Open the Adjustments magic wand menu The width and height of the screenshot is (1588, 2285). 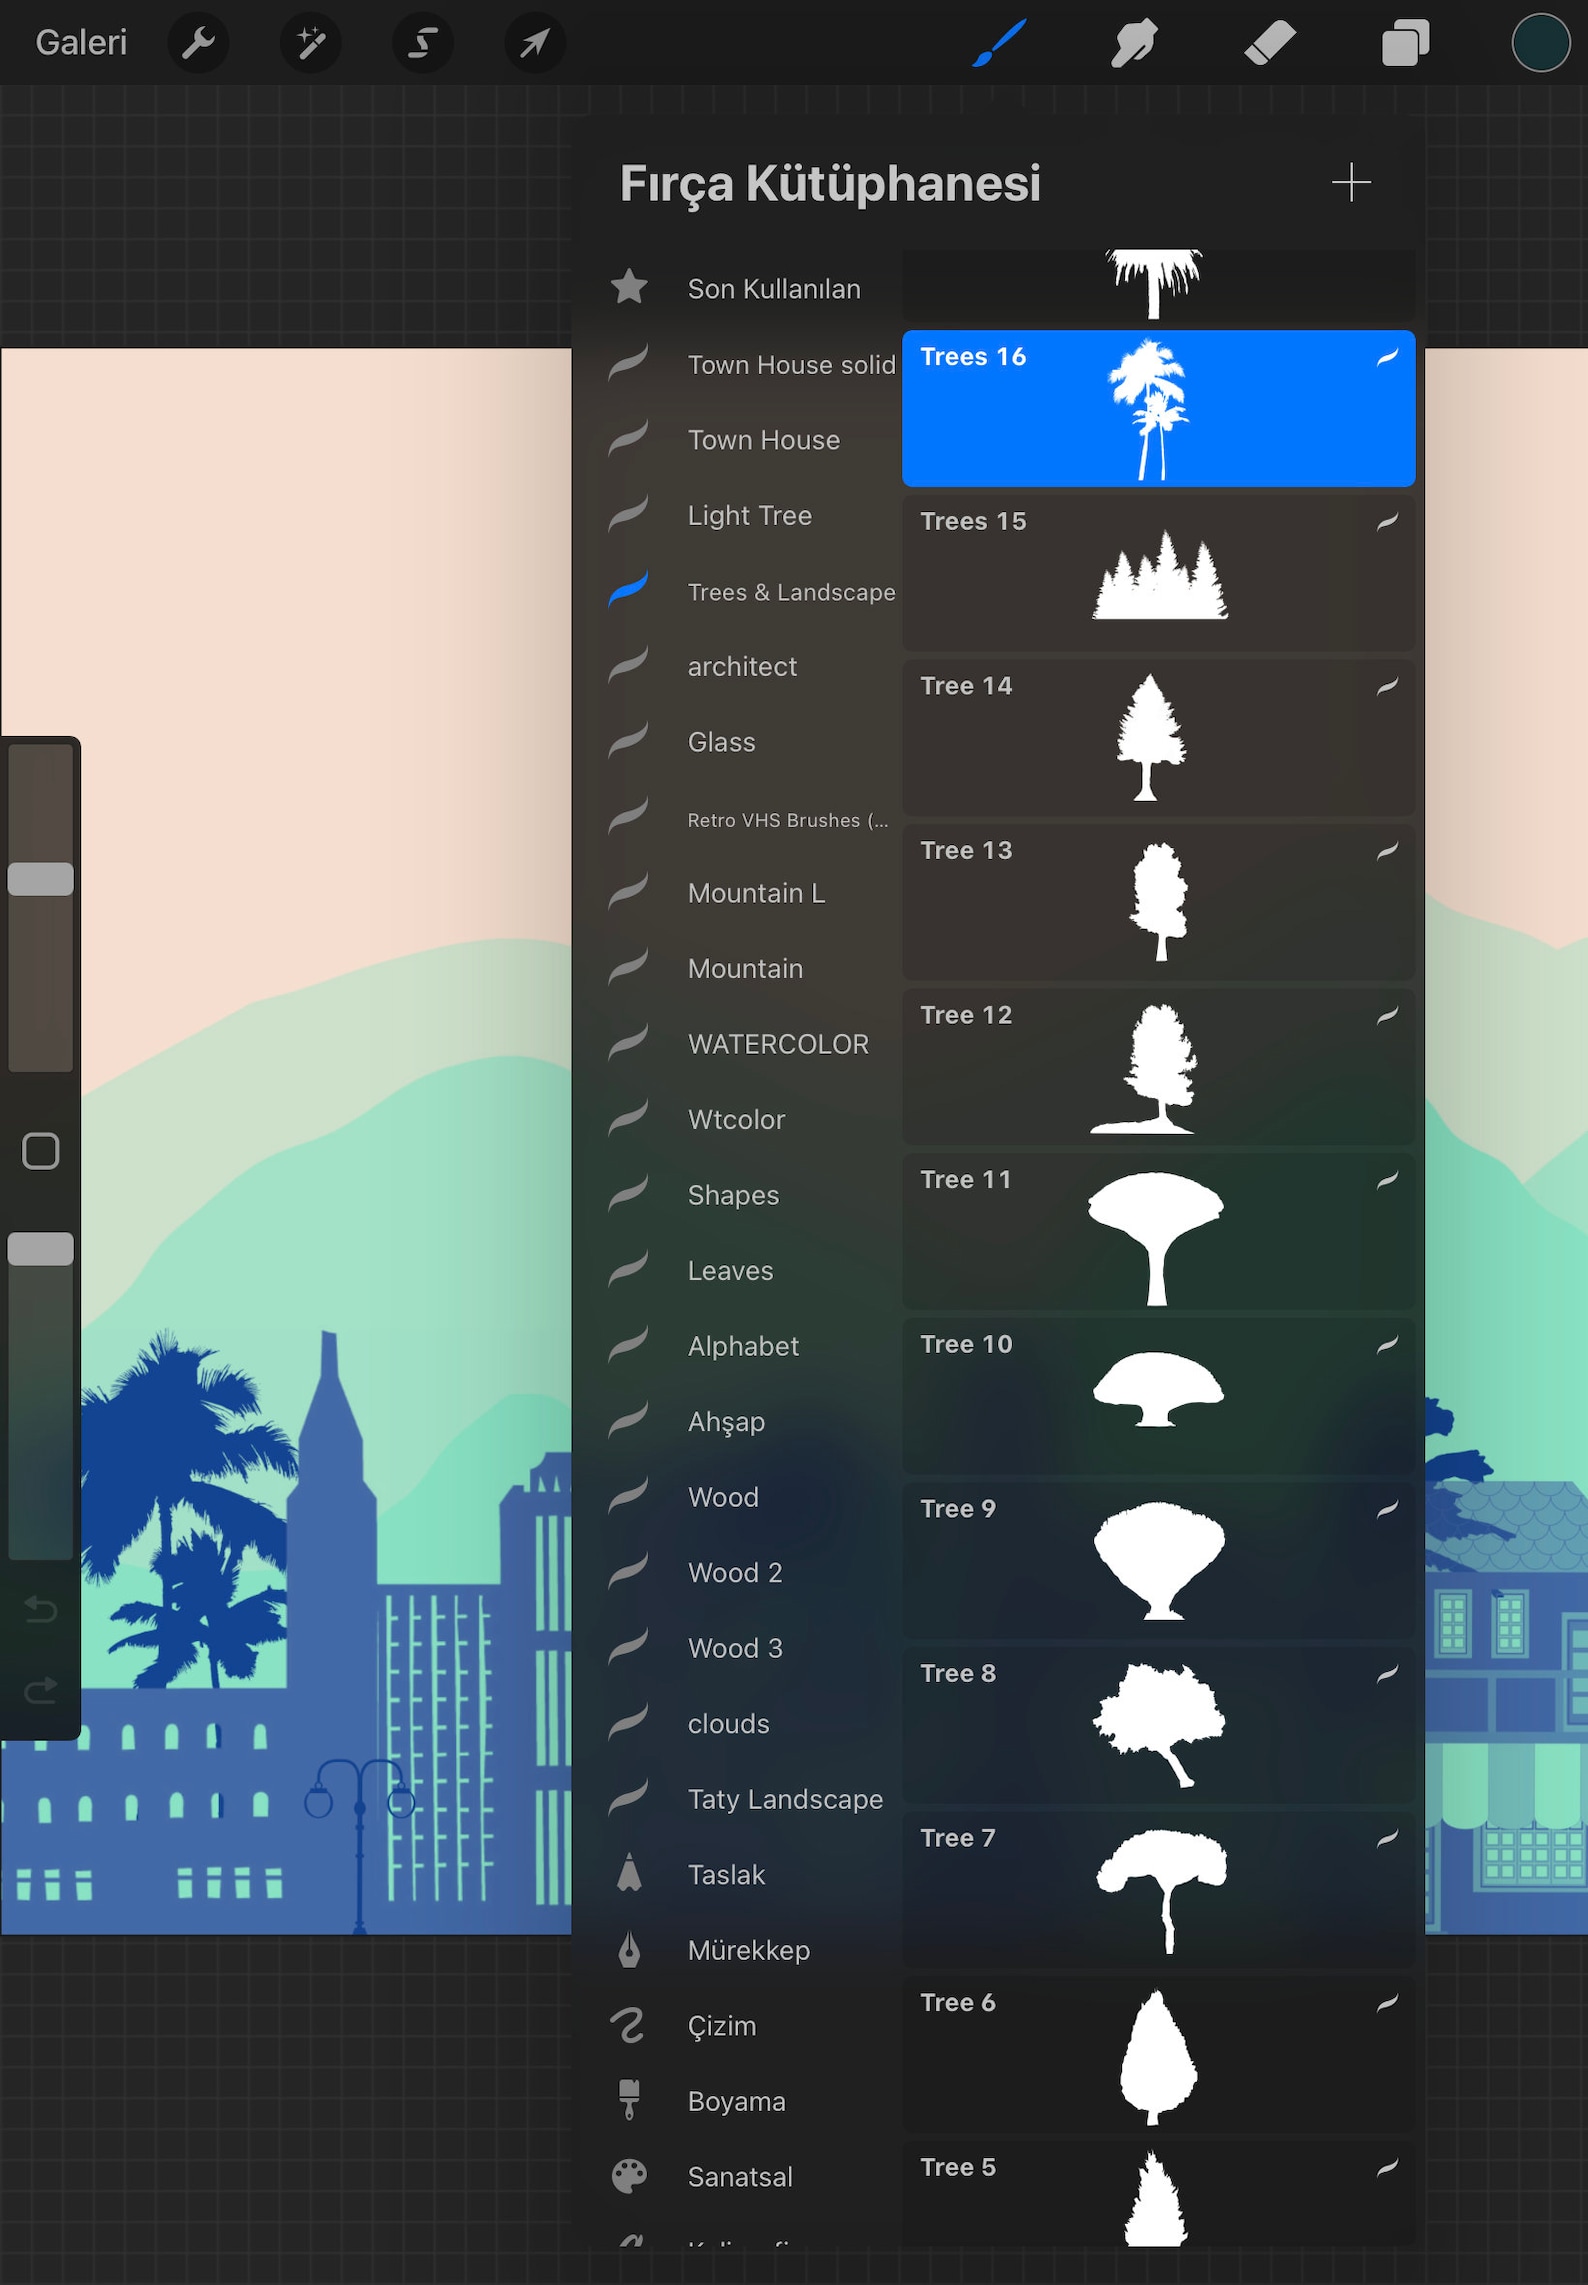(x=310, y=43)
